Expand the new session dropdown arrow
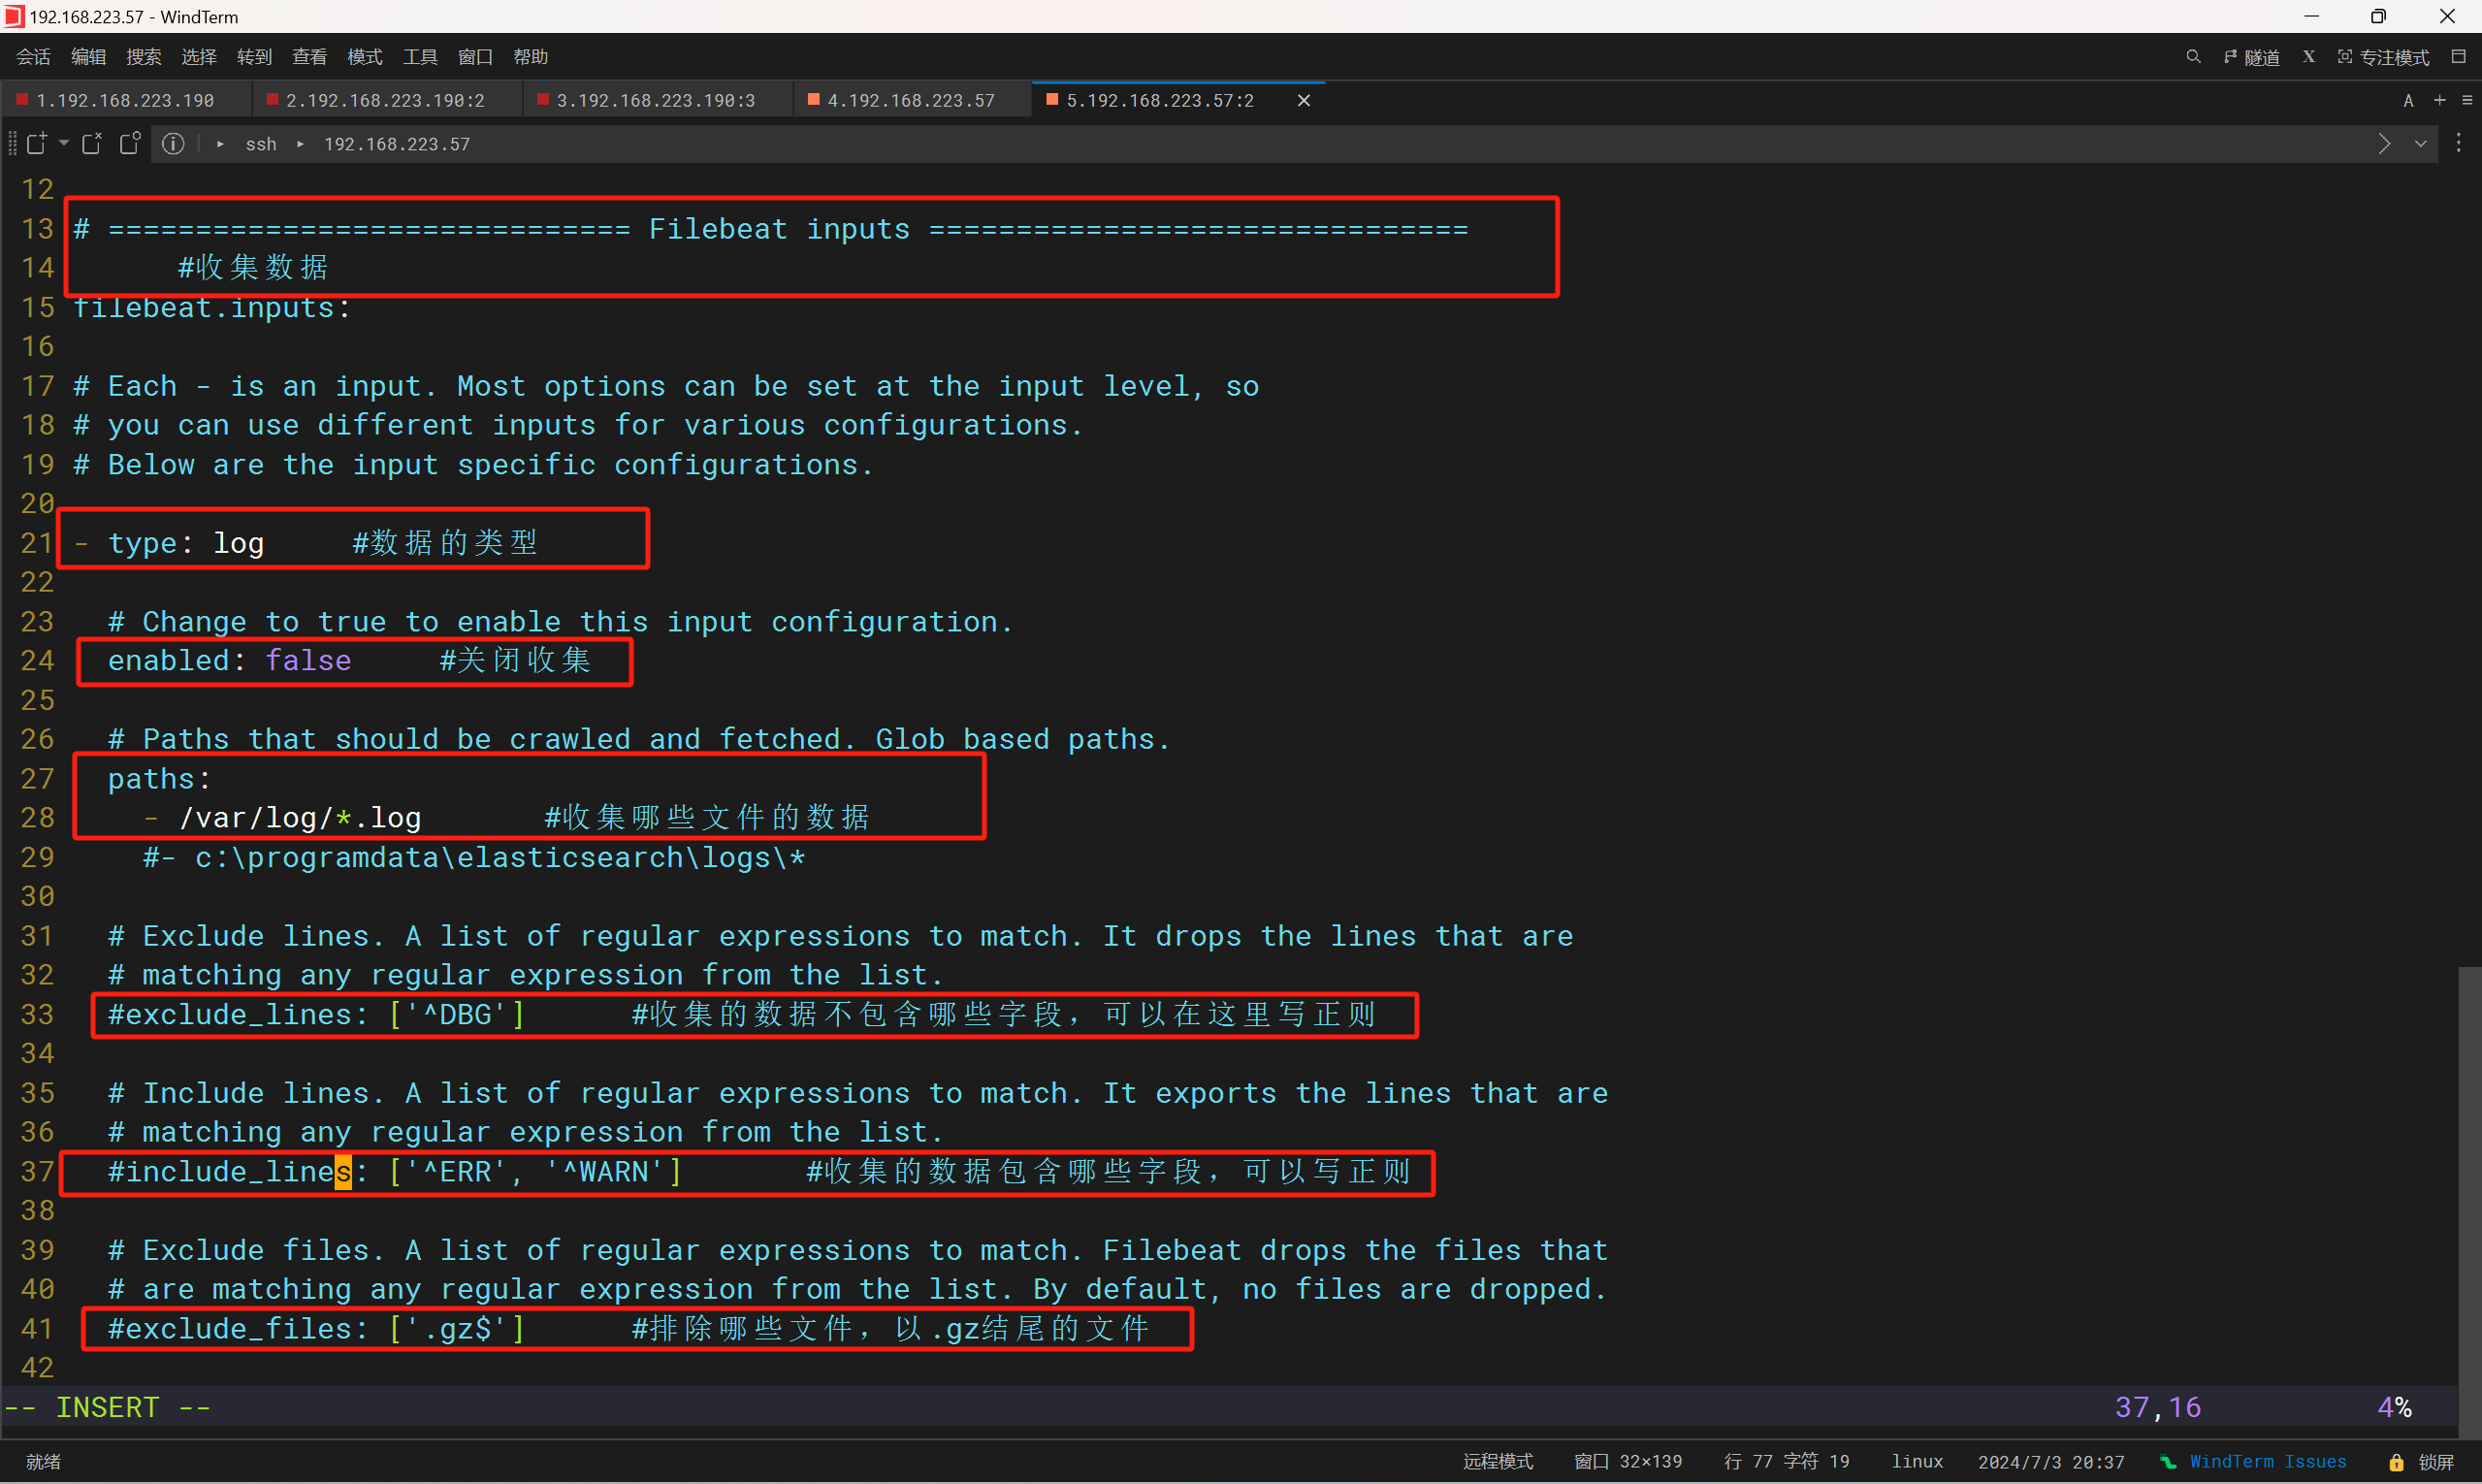Viewport: 2482px width, 1484px height. 64,143
